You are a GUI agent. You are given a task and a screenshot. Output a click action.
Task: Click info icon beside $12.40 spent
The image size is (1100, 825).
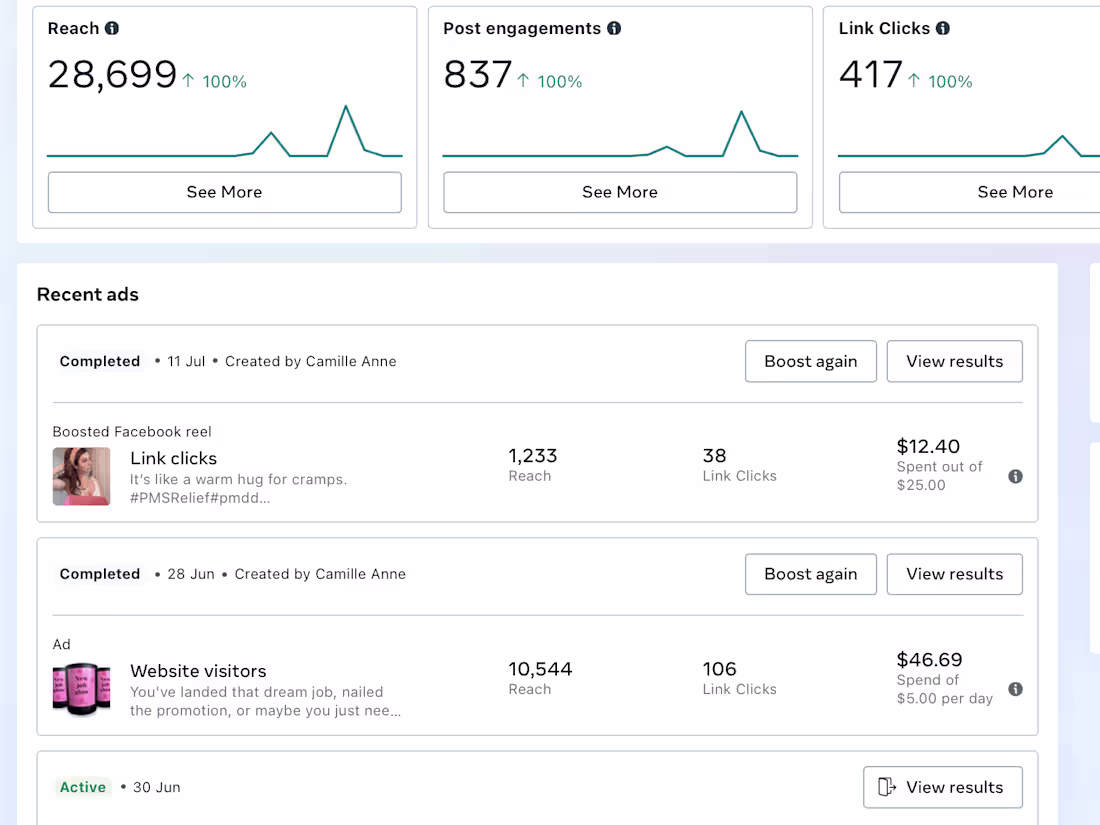[1015, 476]
